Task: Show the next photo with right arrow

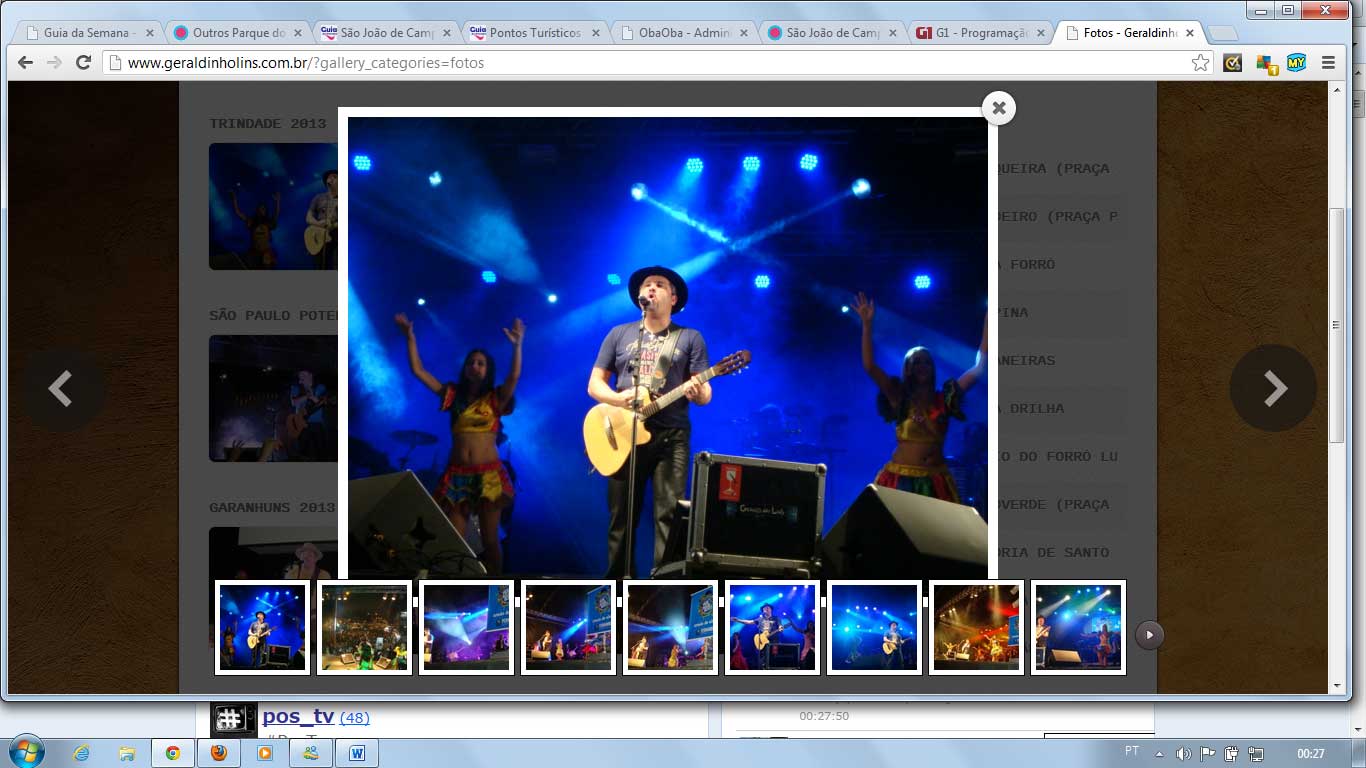Action: [1273, 388]
